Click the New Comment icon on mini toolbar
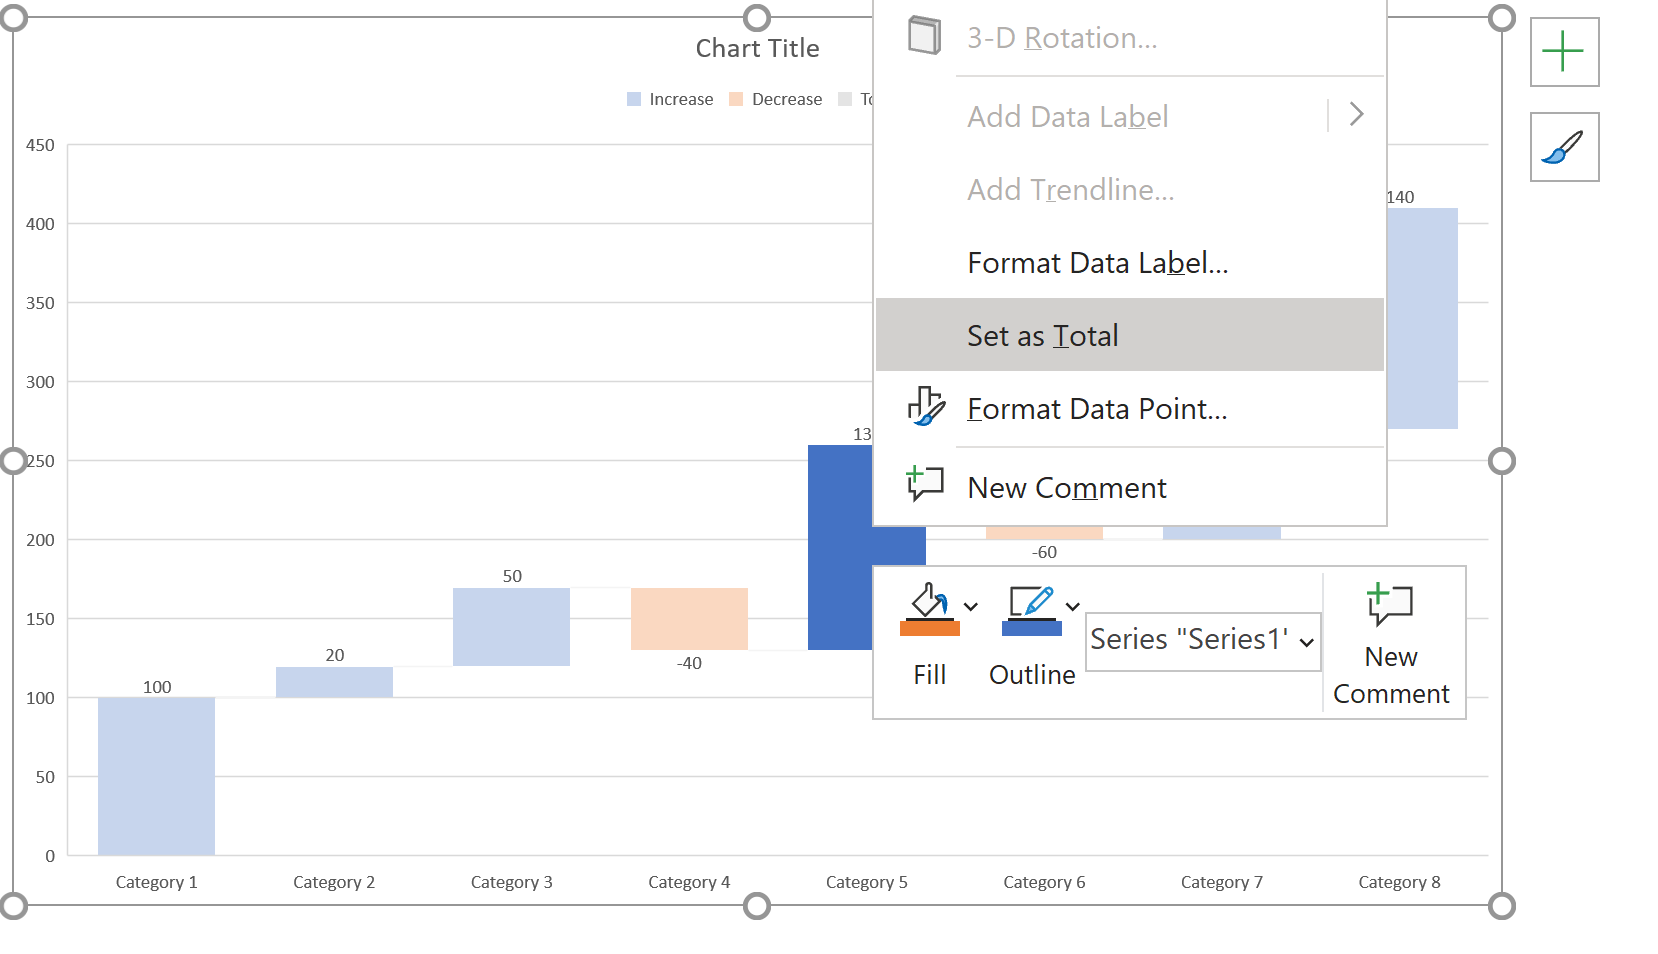 click(1390, 605)
